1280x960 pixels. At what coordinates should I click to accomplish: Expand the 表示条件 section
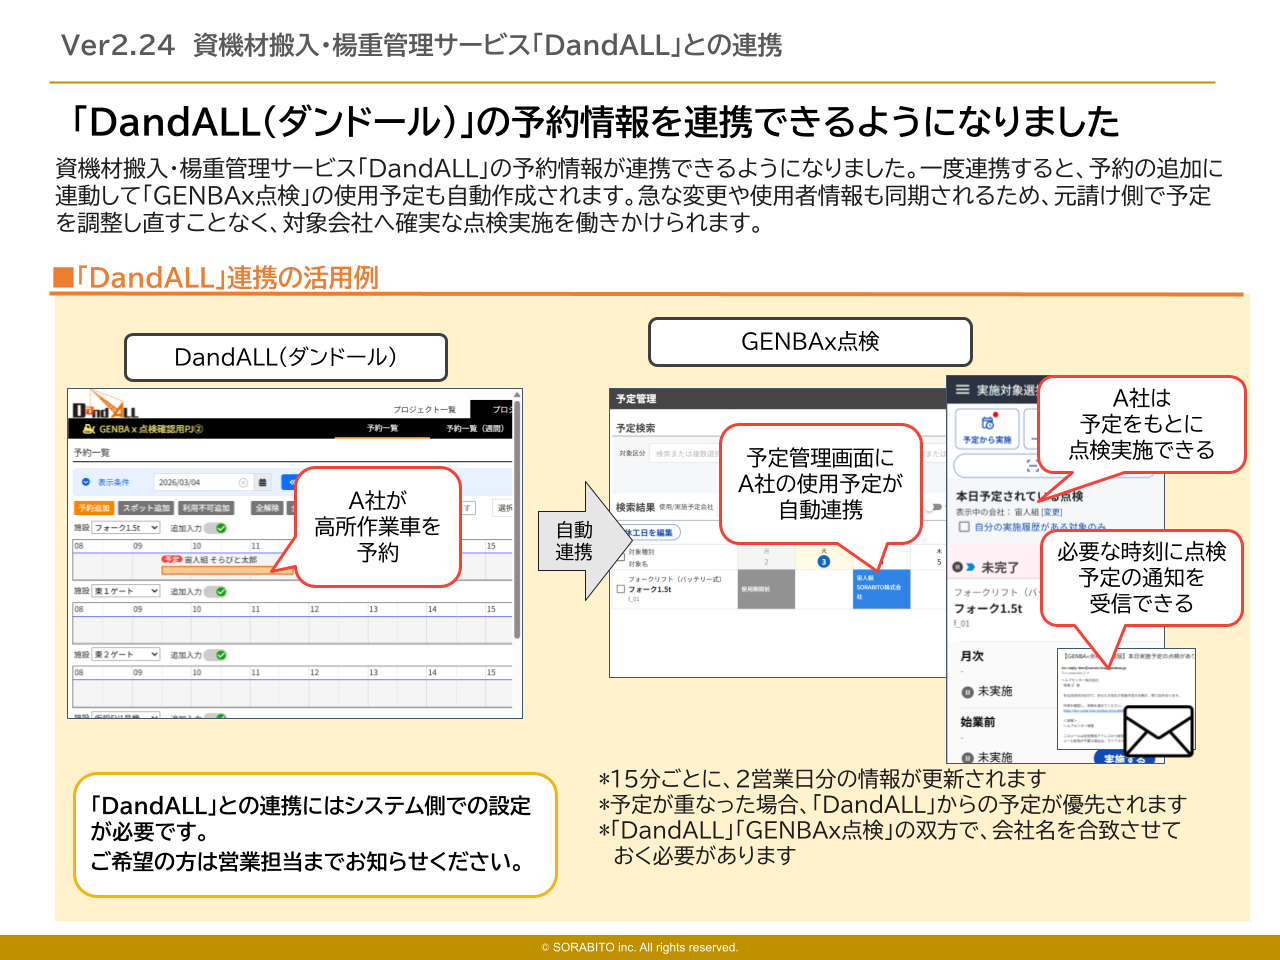pyautogui.click(x=86, y=482)
